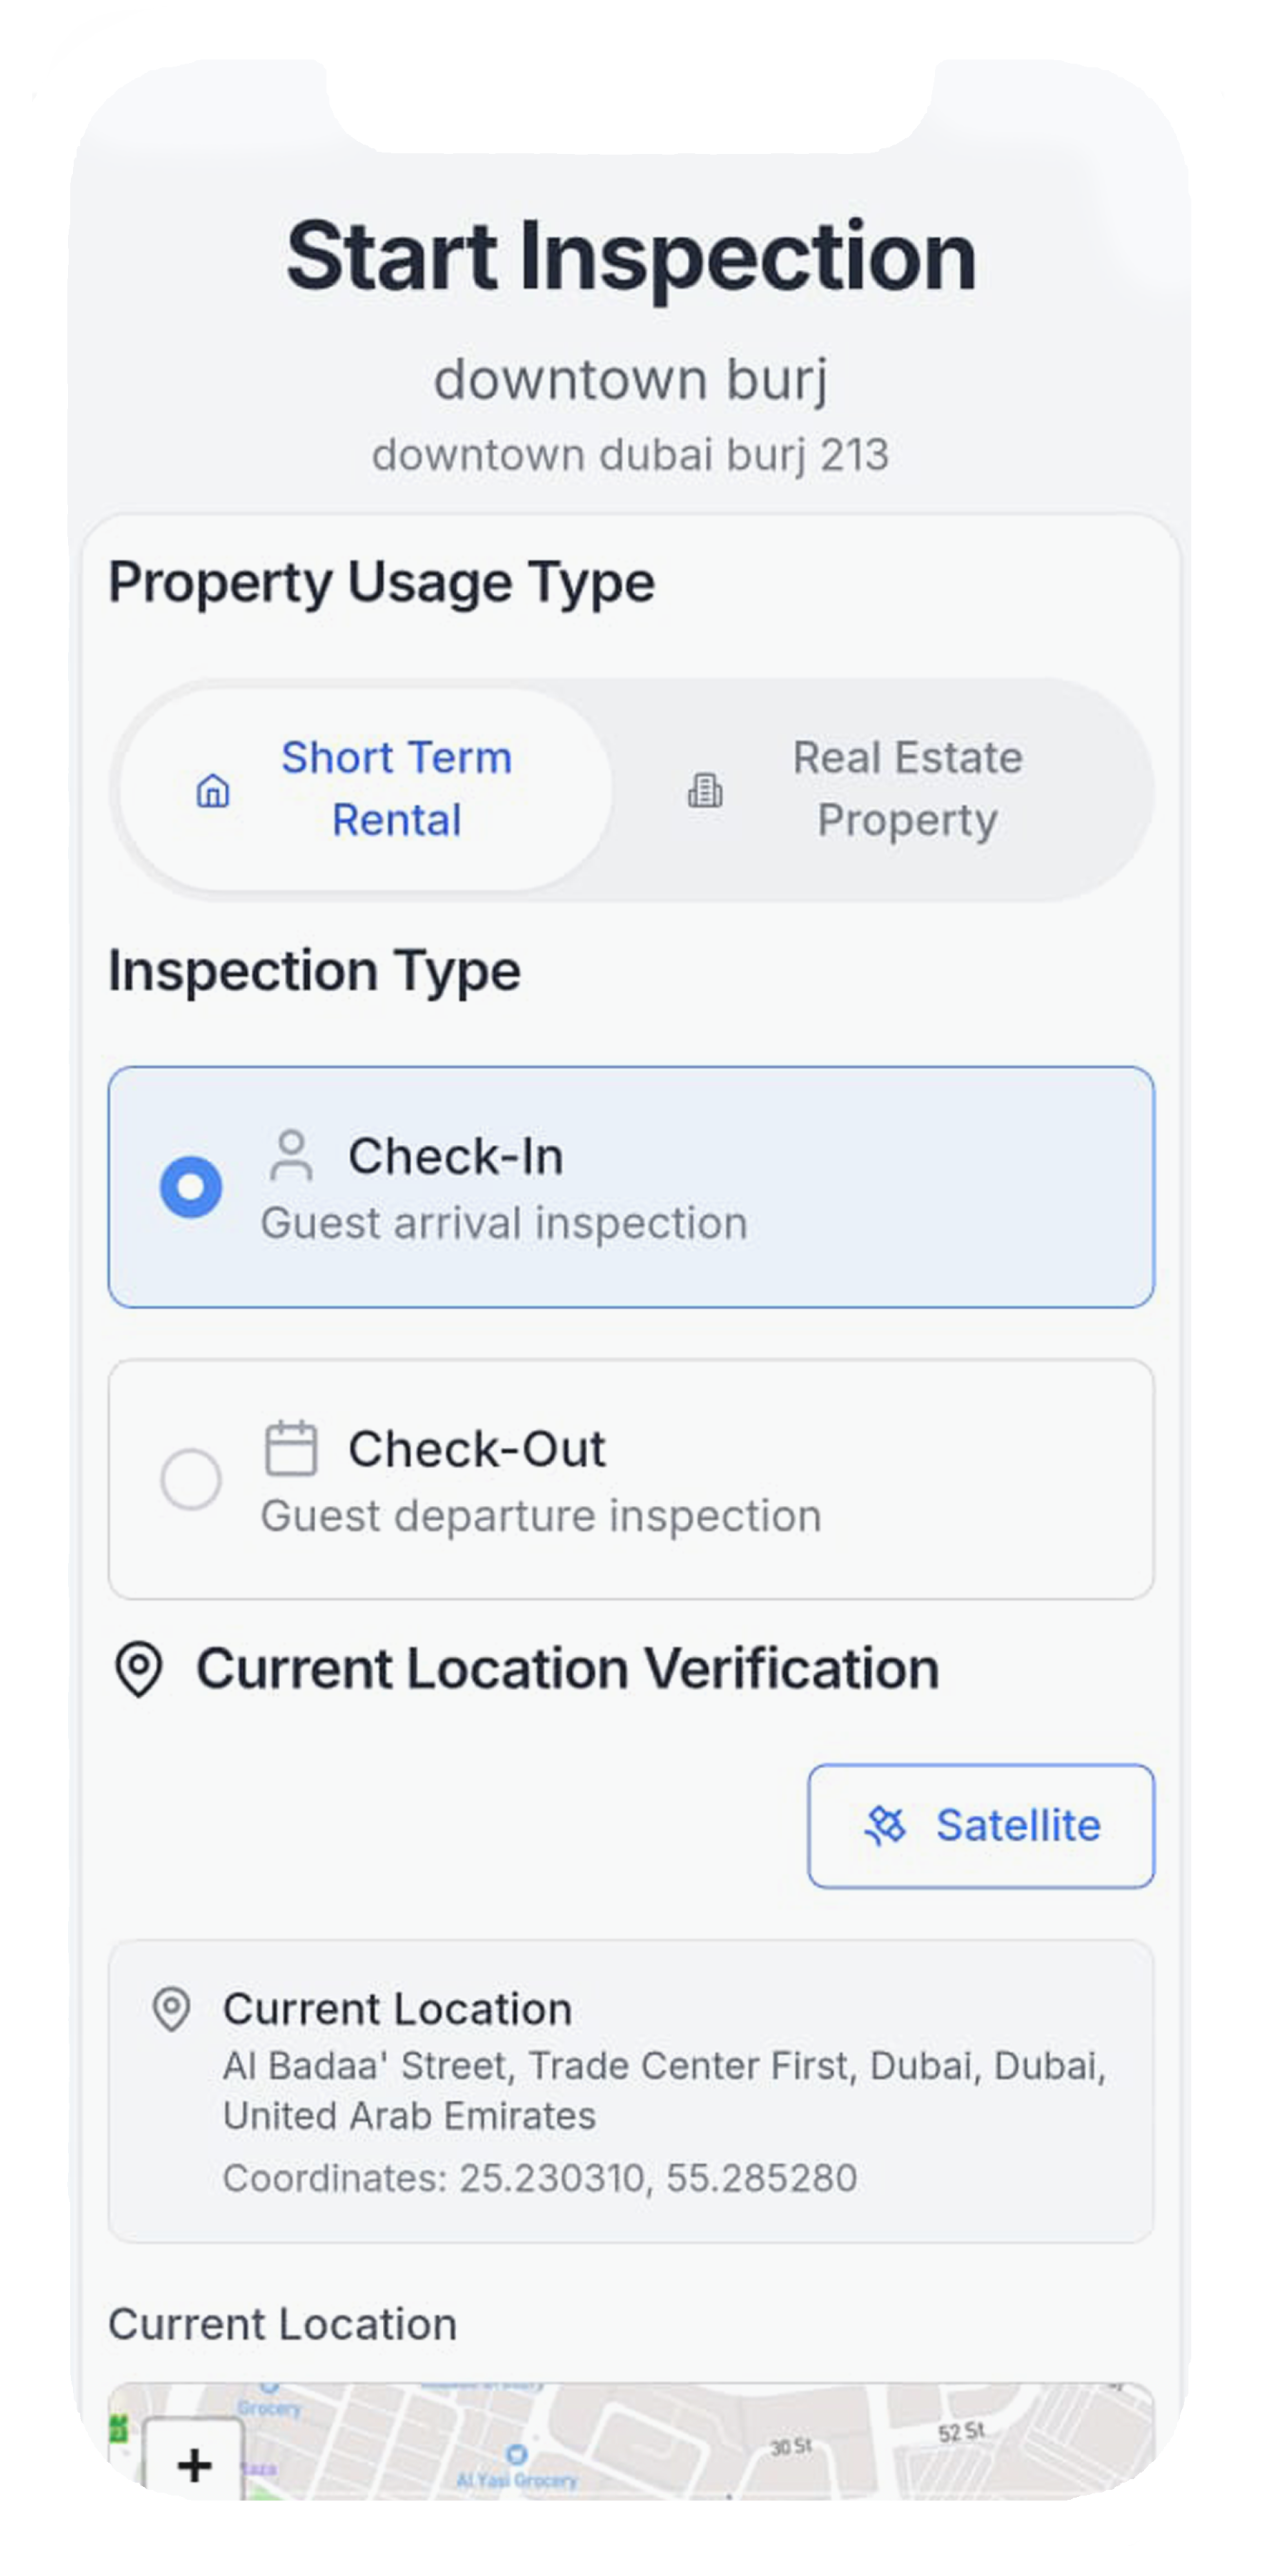Click the person icon next to Check-In
Image resolution: width=1265 pixels, height=2560 pixels.
point(291,1156)
